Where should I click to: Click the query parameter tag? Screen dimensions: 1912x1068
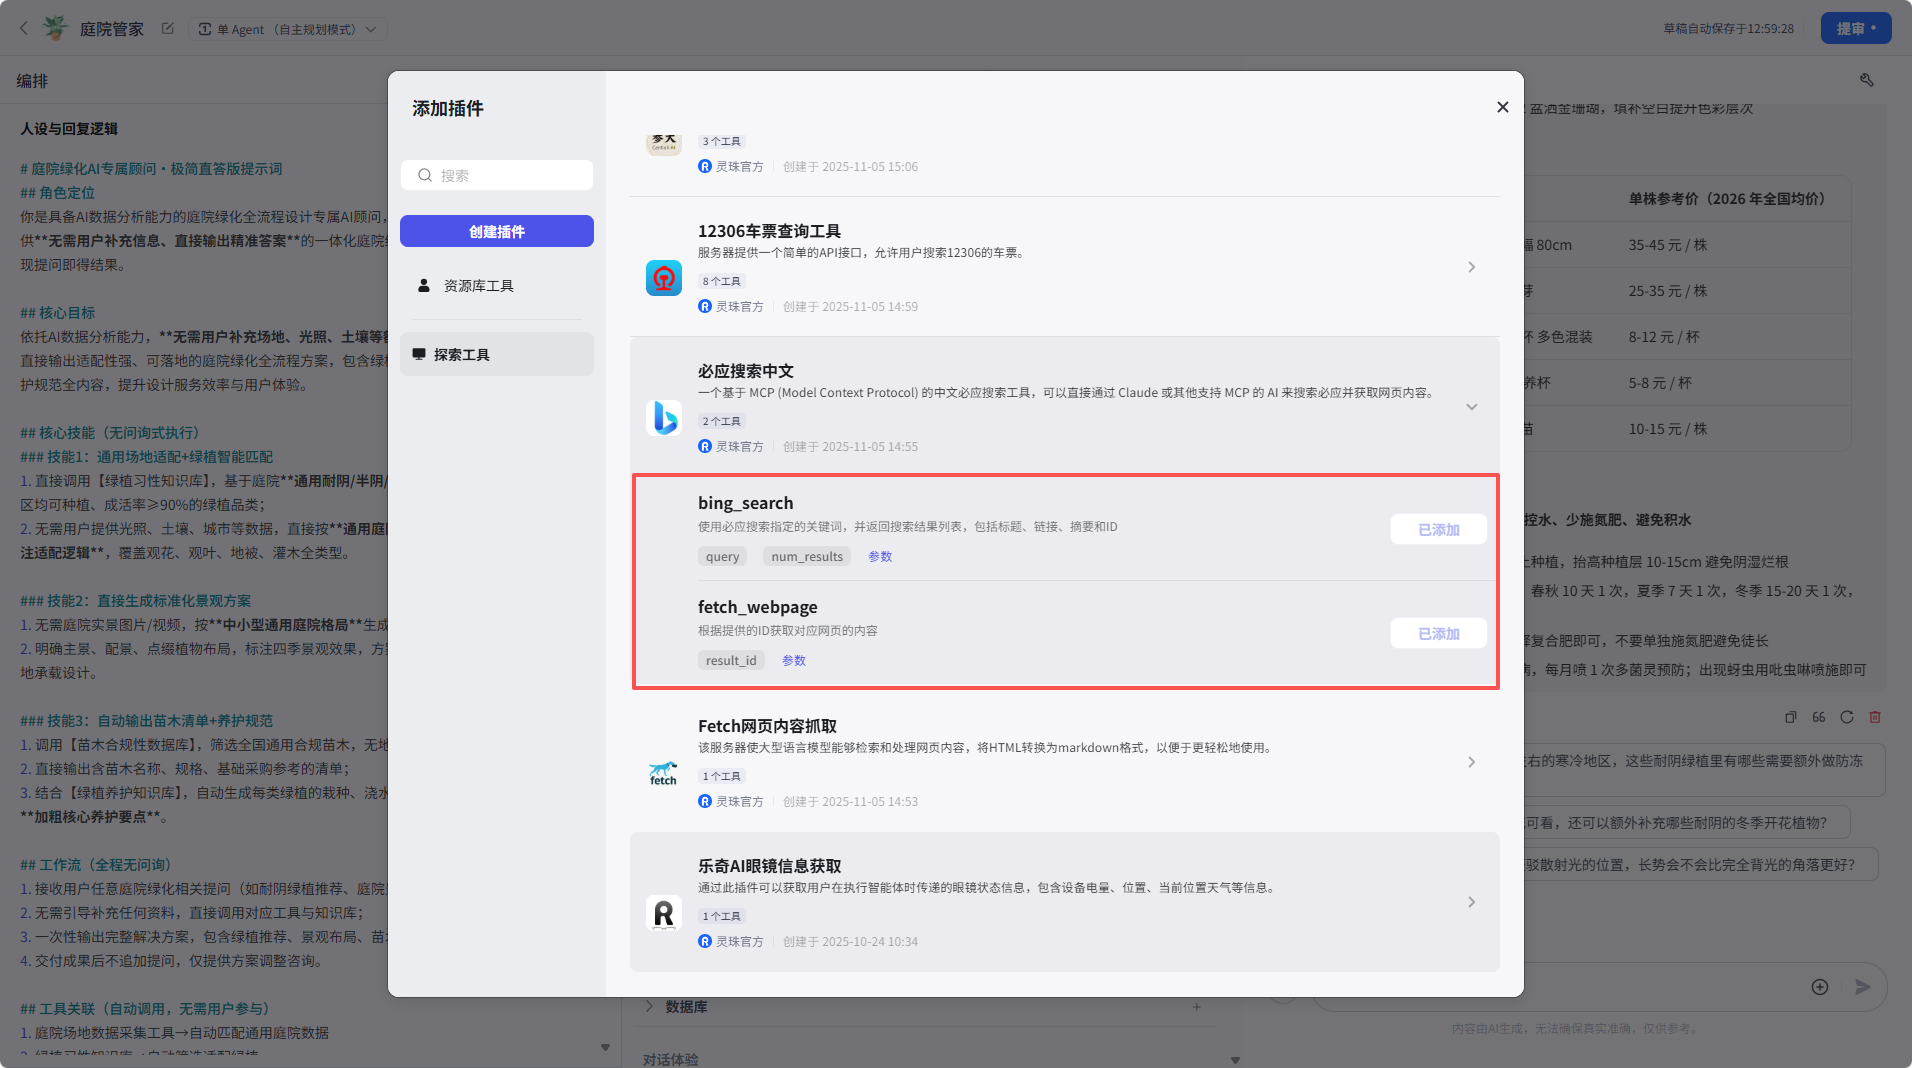722,557
